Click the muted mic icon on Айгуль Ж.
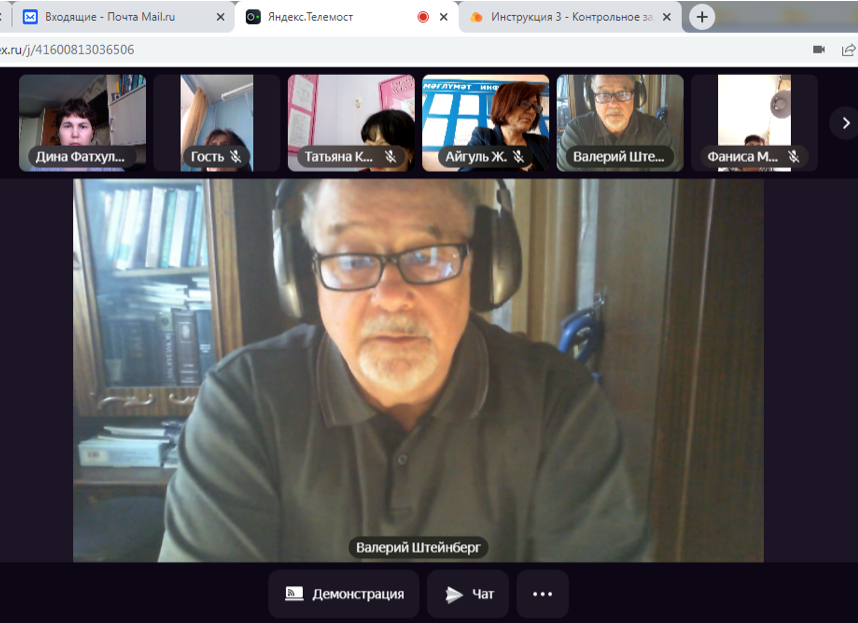Image resolution: width=858 pixels, height=623 pixels. (518, 156)
